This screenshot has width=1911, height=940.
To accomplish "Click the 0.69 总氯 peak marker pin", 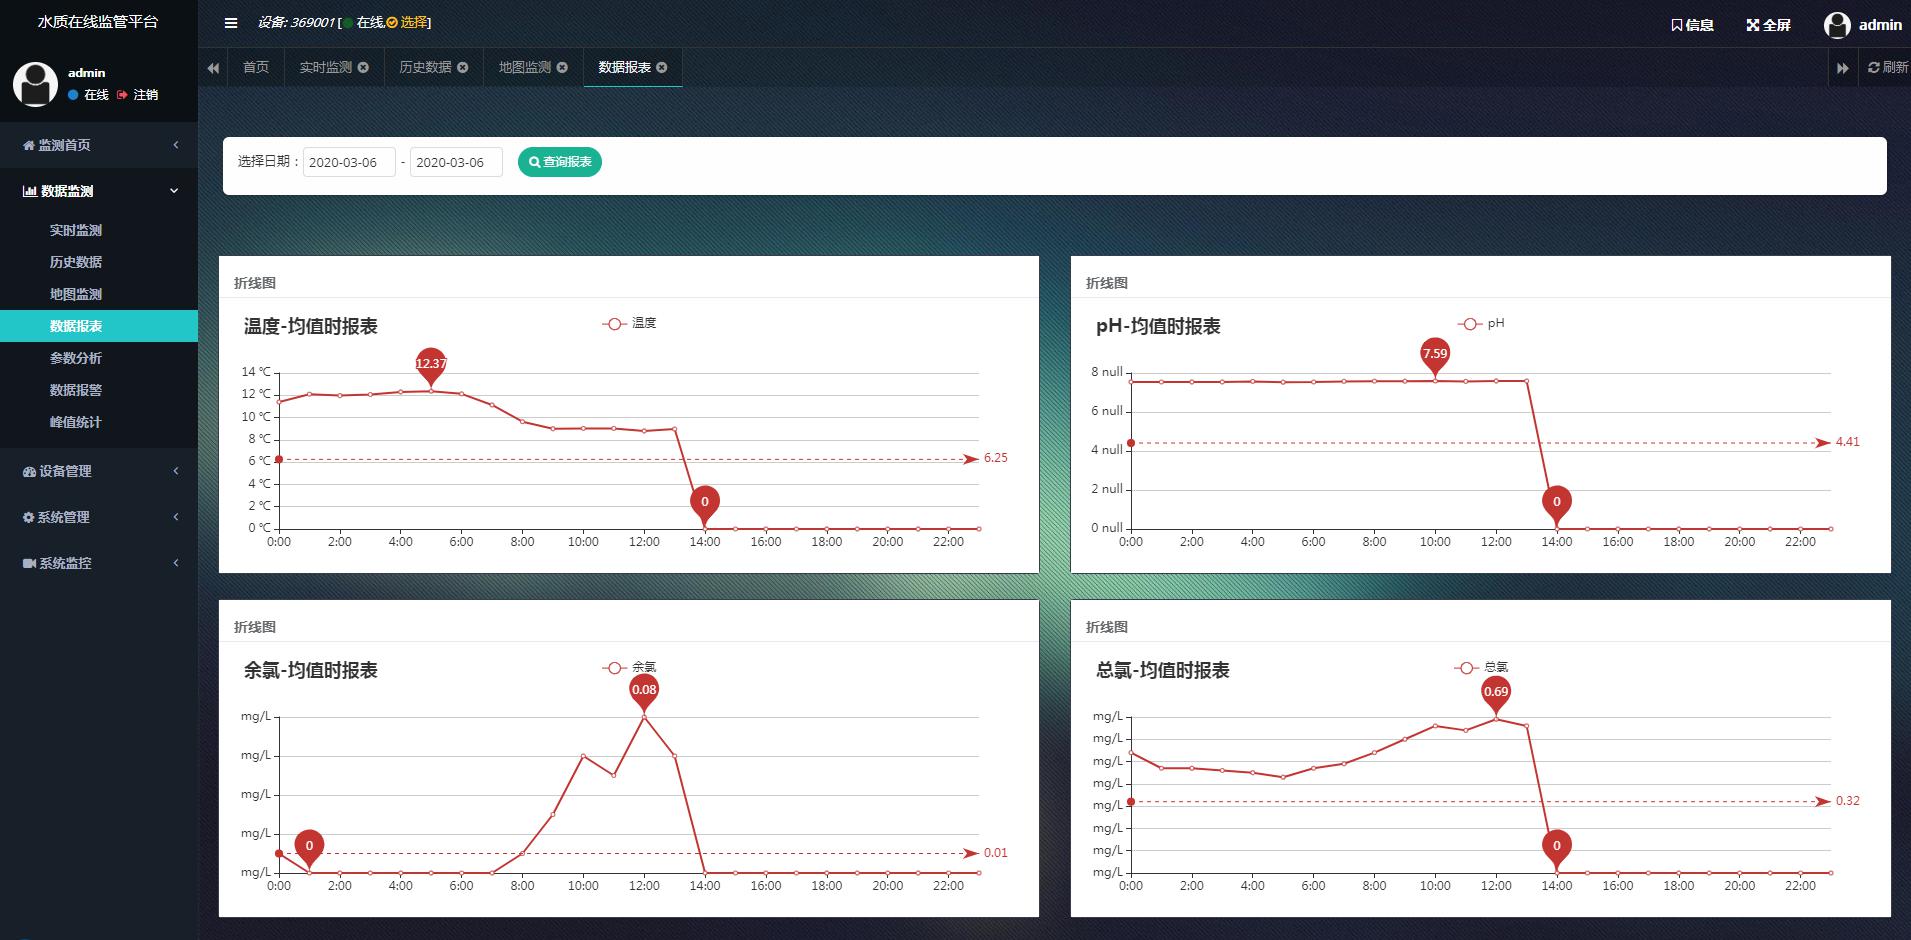I will tap(1496, 694).
